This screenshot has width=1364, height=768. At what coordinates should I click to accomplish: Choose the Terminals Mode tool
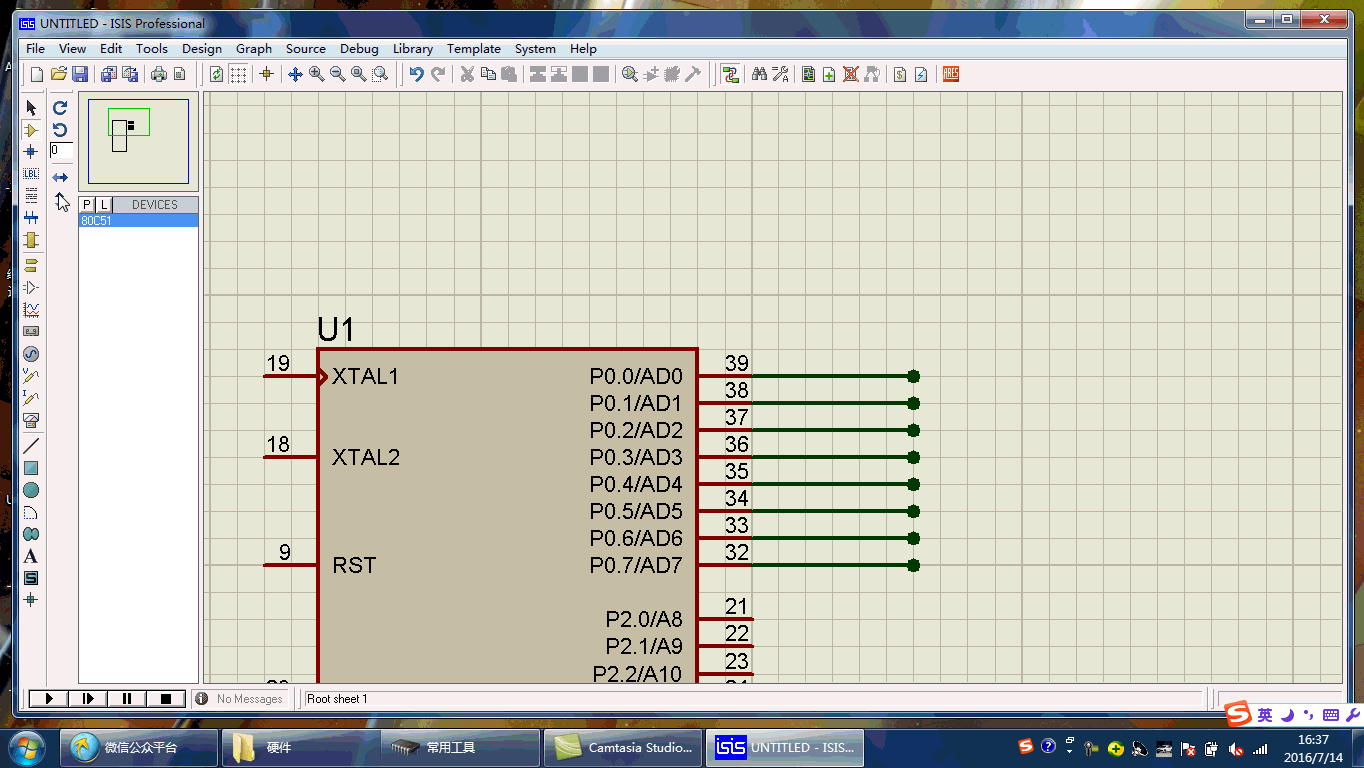[31, 266]
